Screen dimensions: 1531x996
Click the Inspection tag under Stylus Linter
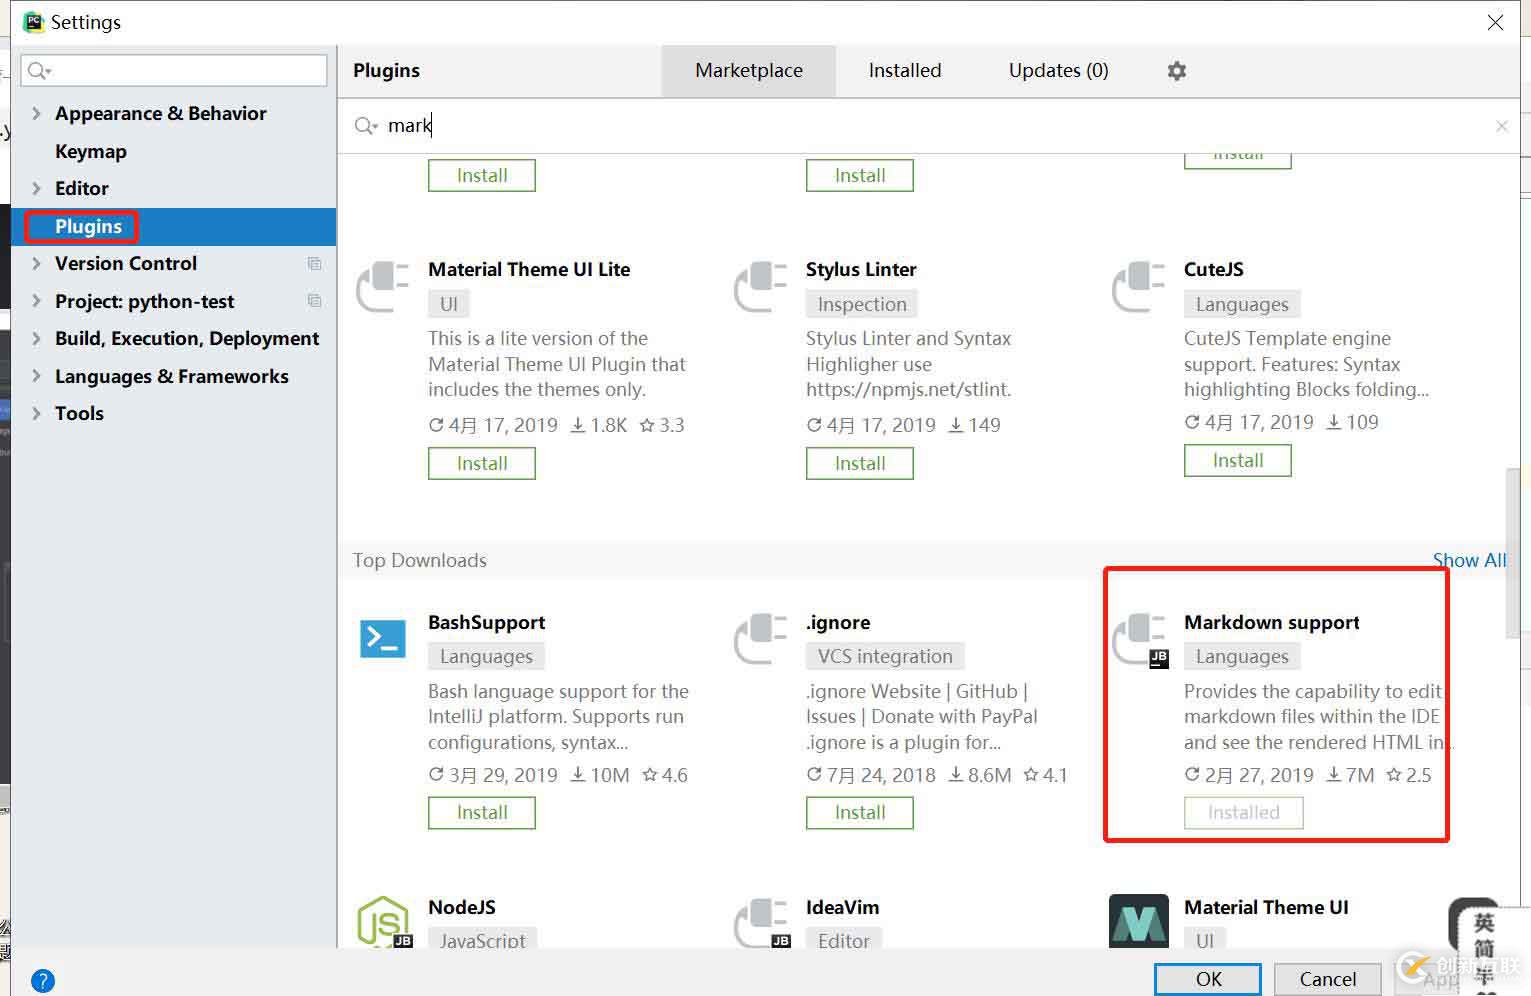click(x=862, y=304)
